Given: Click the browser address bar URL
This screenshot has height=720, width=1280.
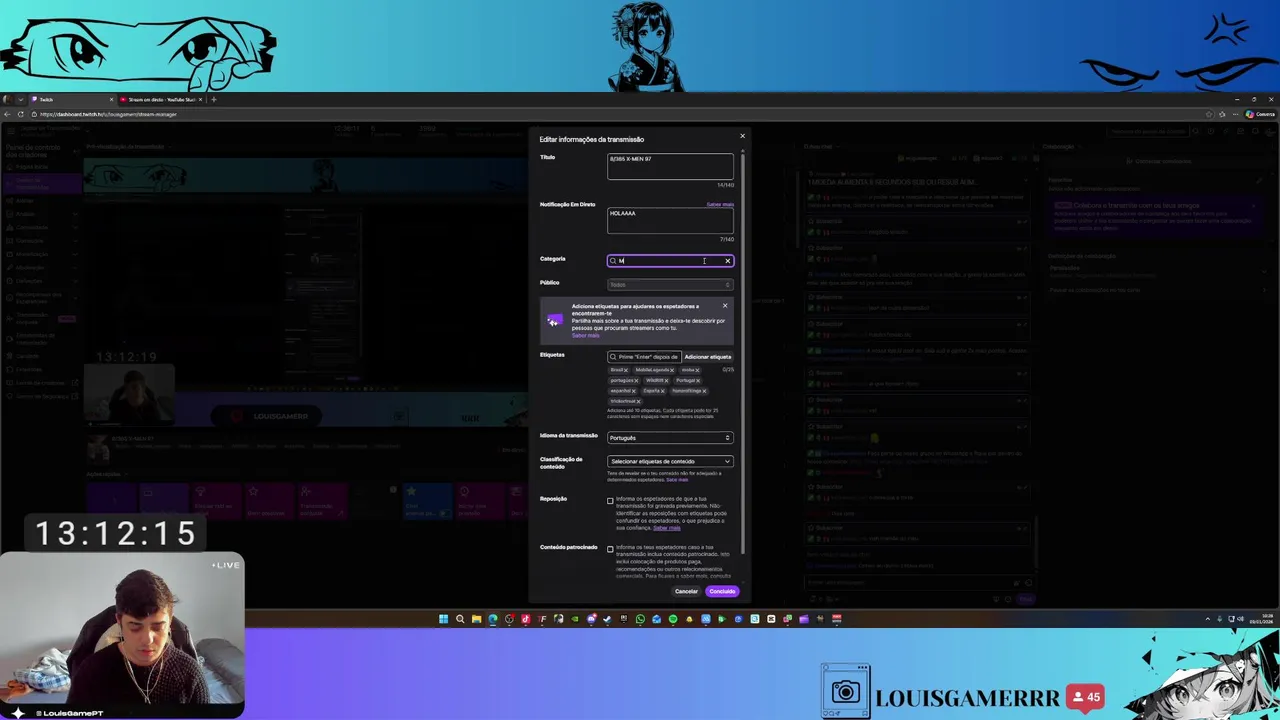Looking at the screenshot, I should click(108, 114).
